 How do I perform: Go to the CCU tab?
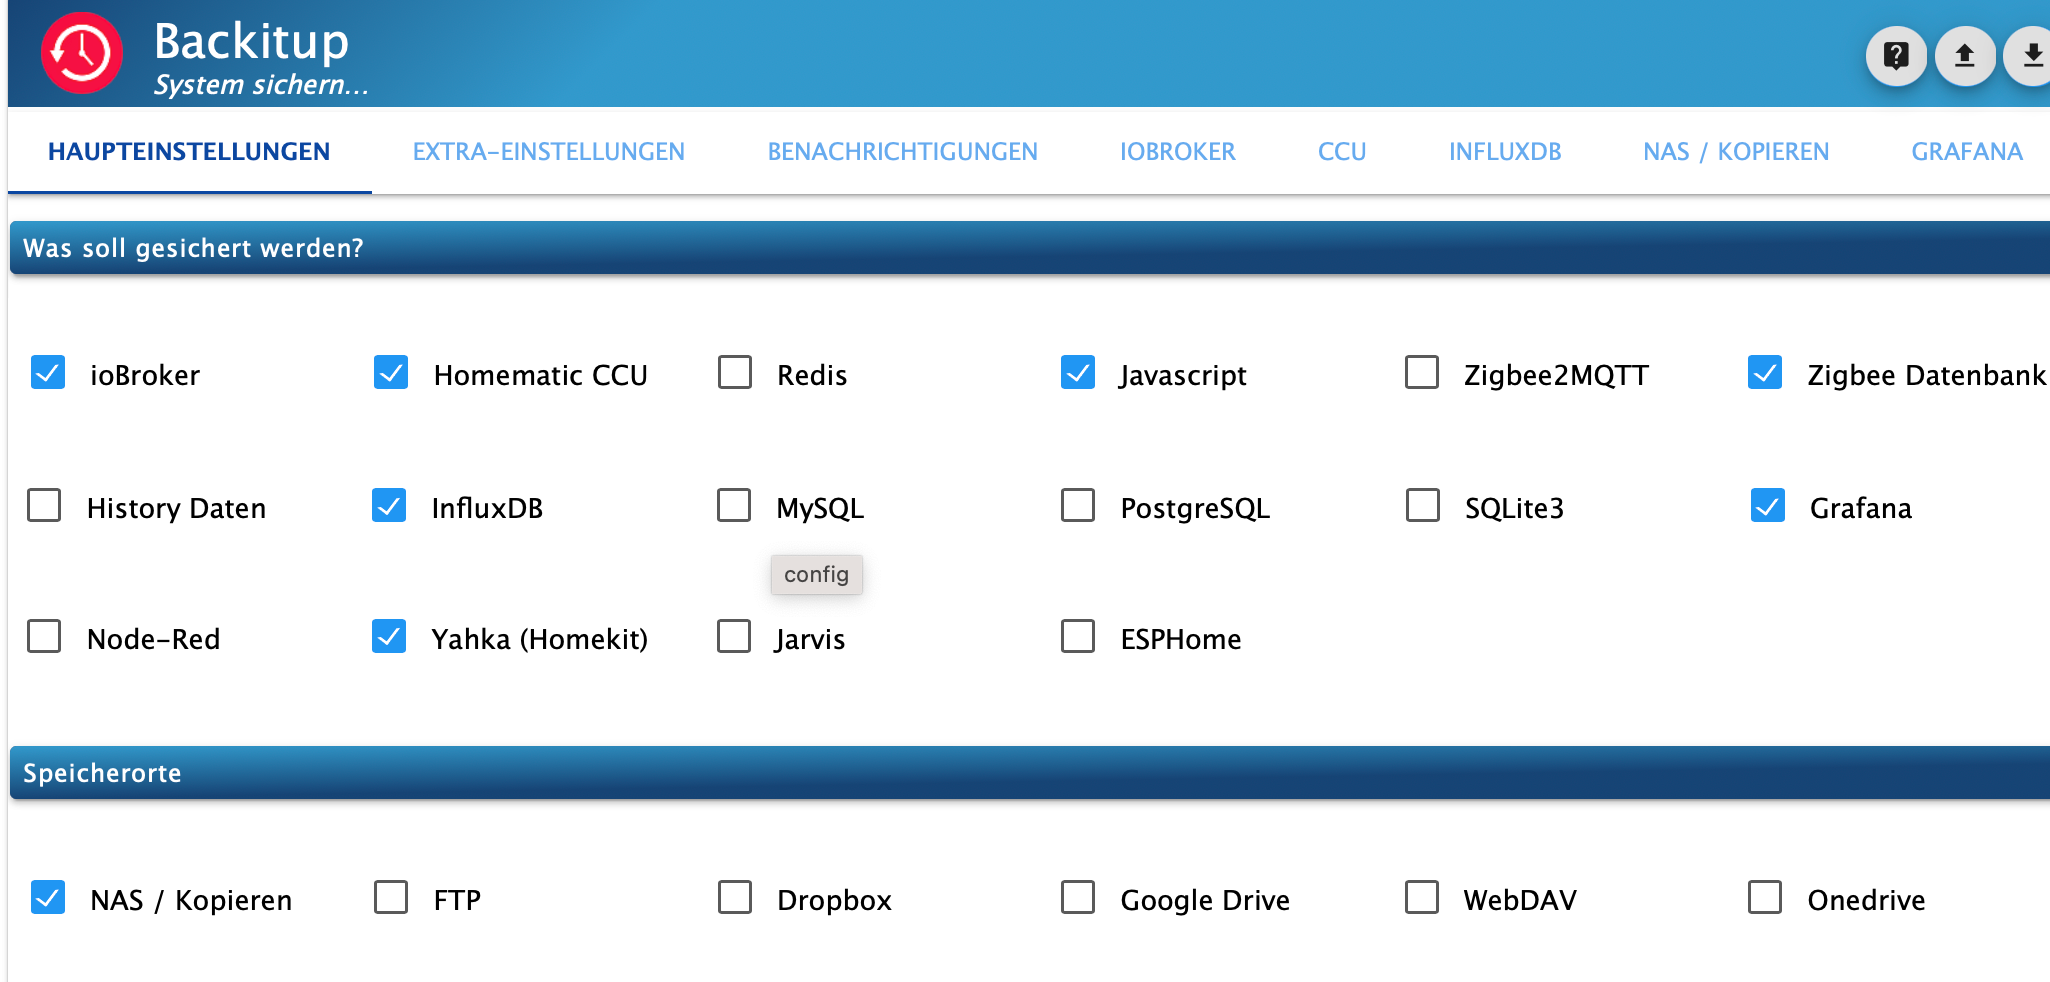click(x=1341, y=152)
